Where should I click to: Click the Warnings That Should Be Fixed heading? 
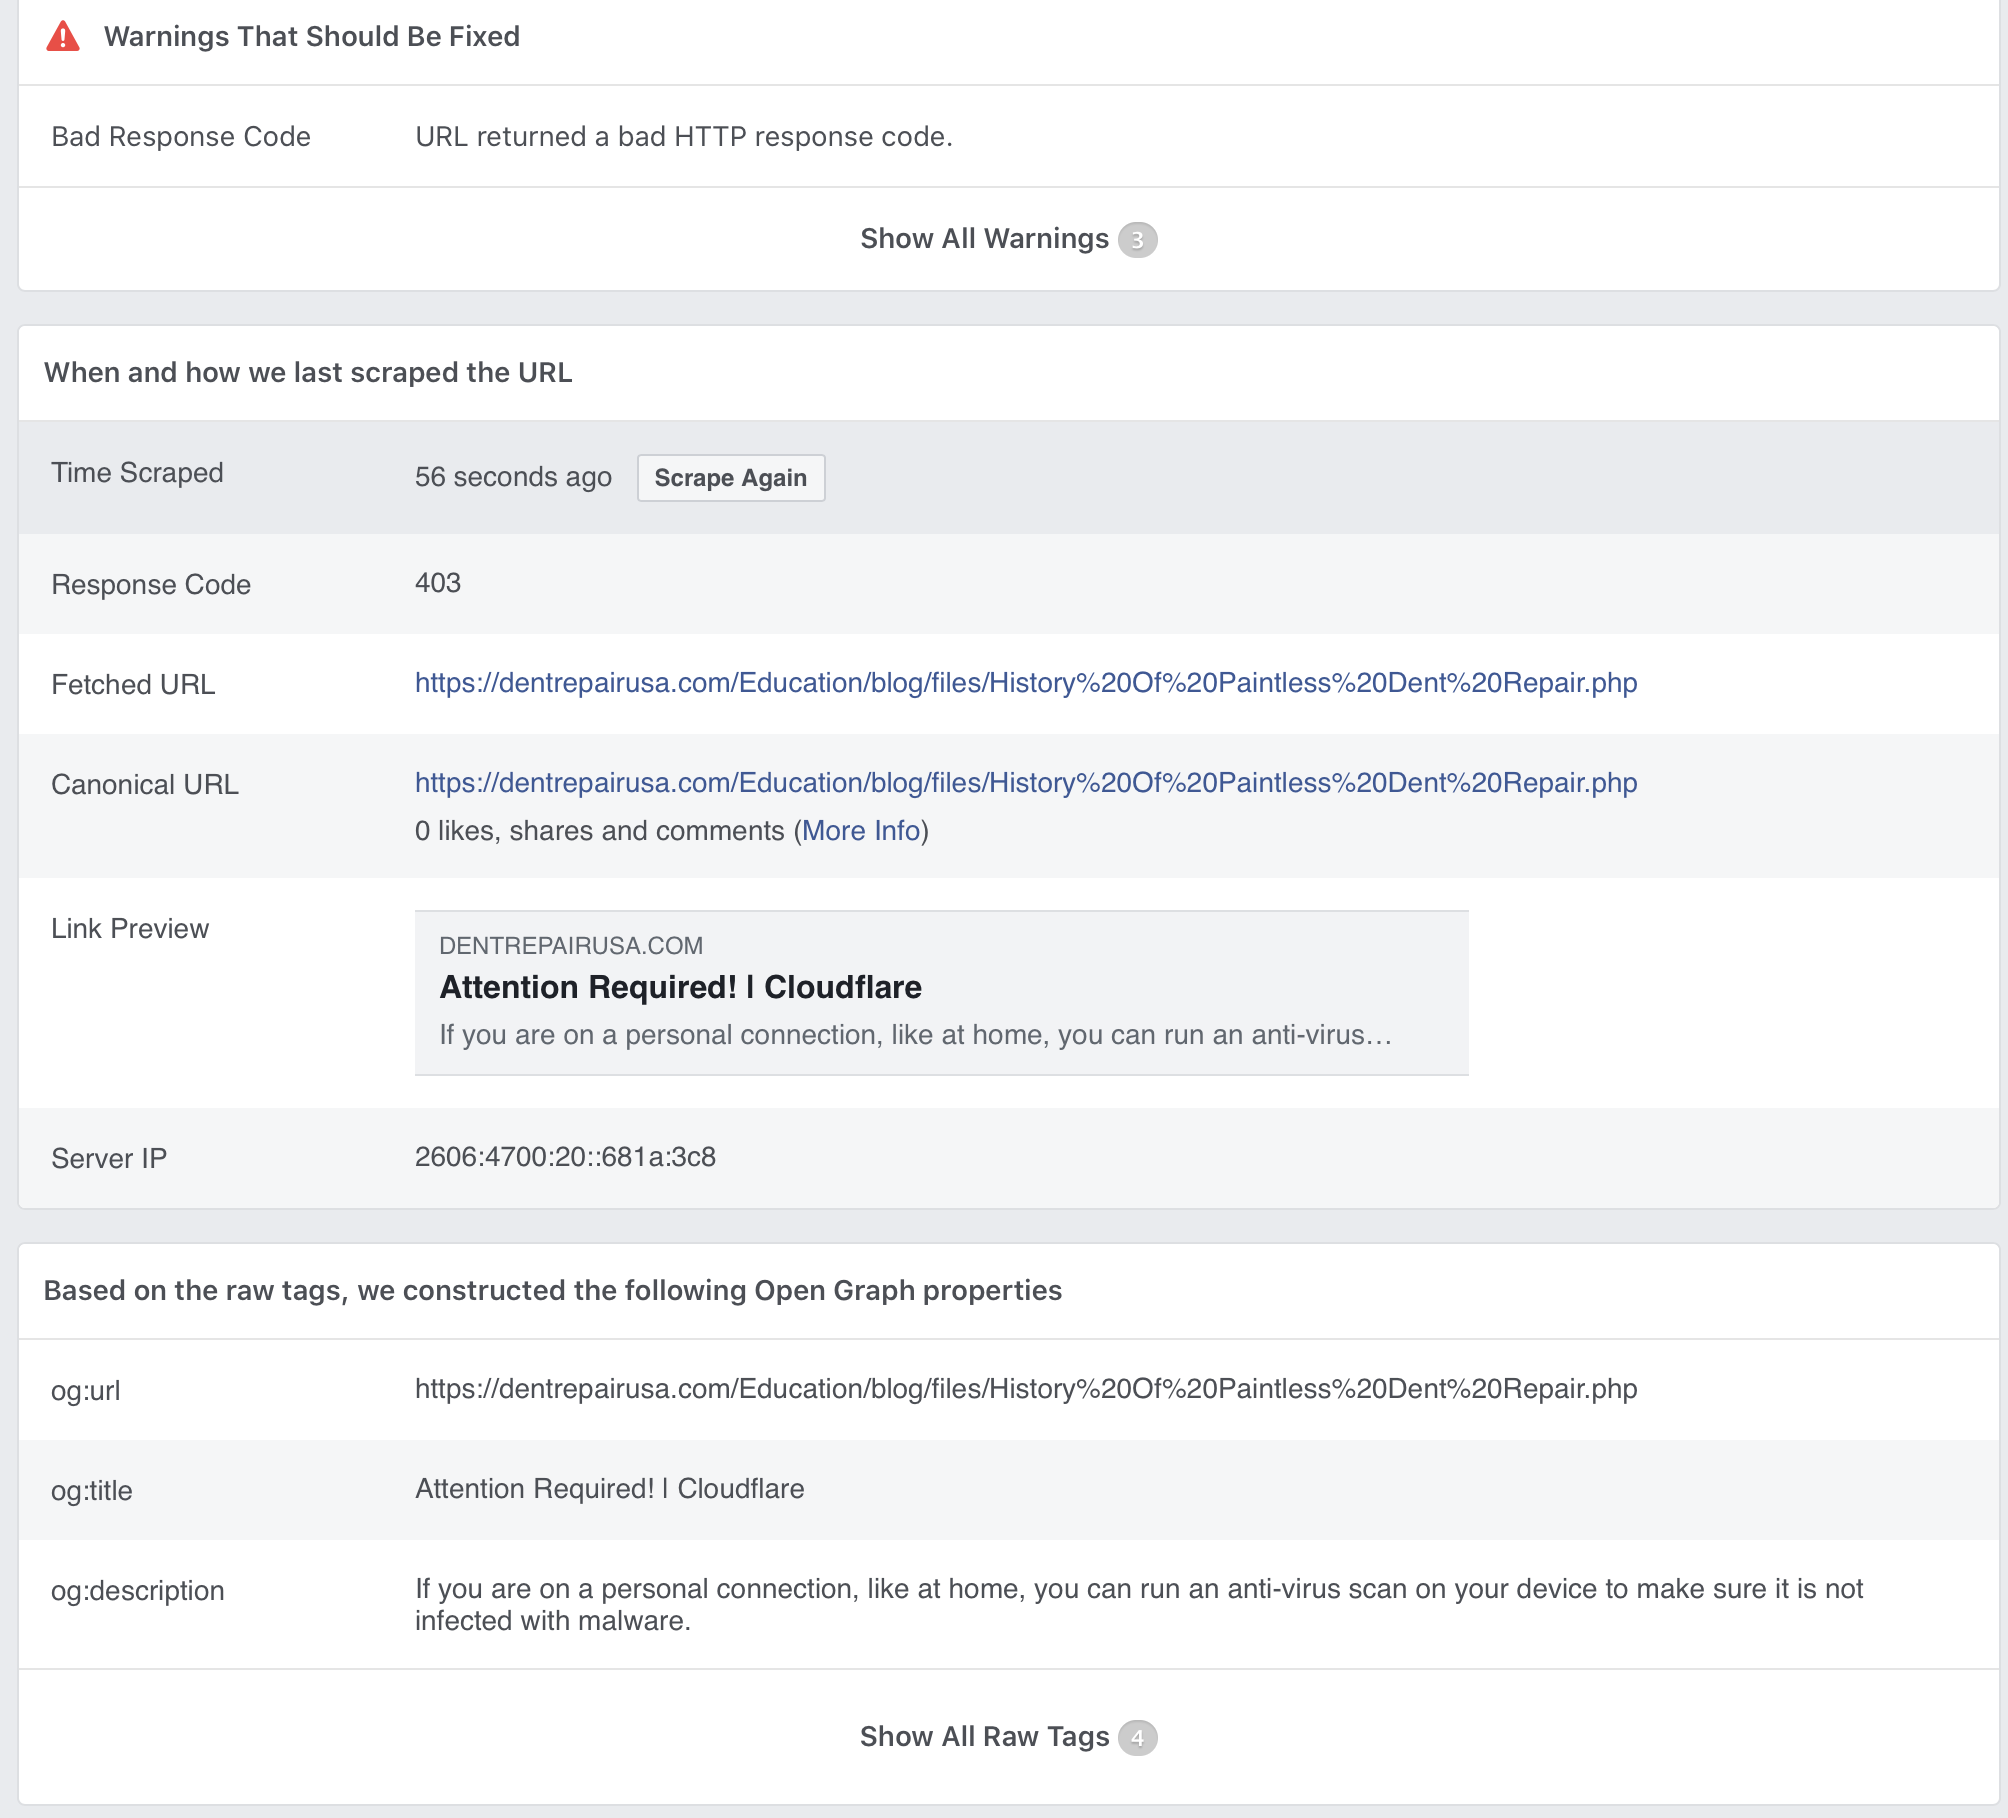[311, 37]
